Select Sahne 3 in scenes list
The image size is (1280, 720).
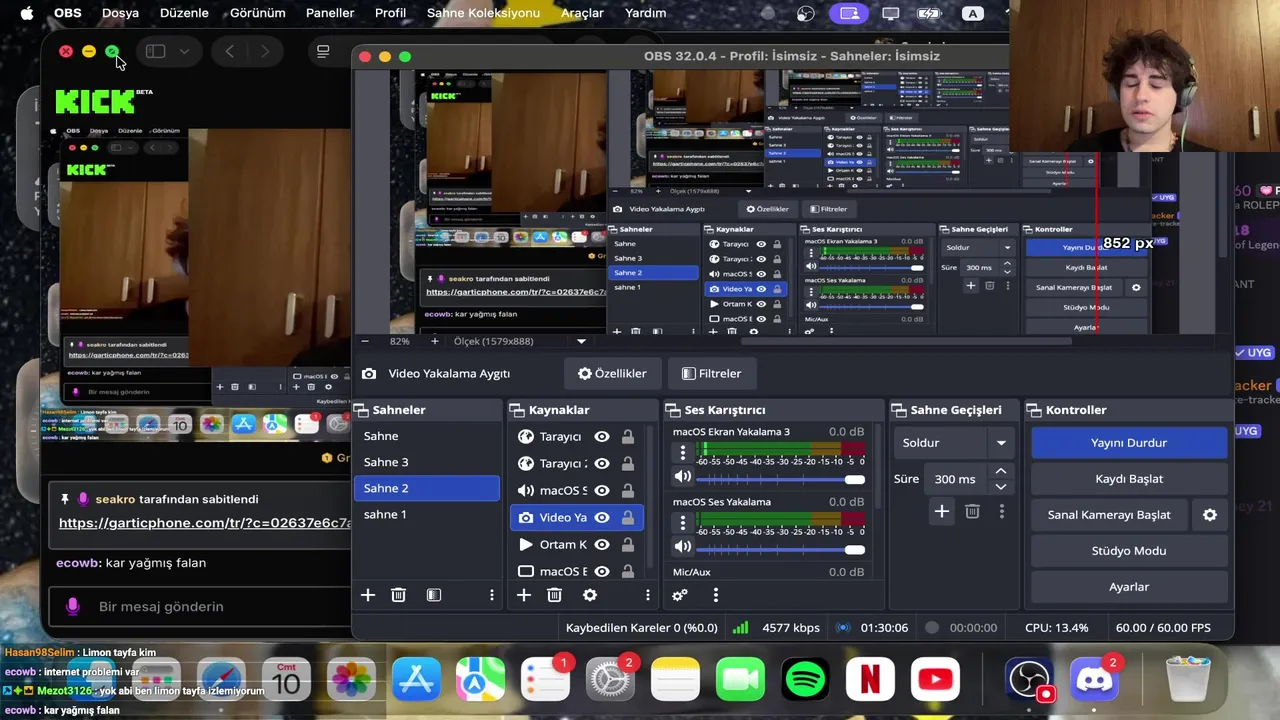pos(426,462)
